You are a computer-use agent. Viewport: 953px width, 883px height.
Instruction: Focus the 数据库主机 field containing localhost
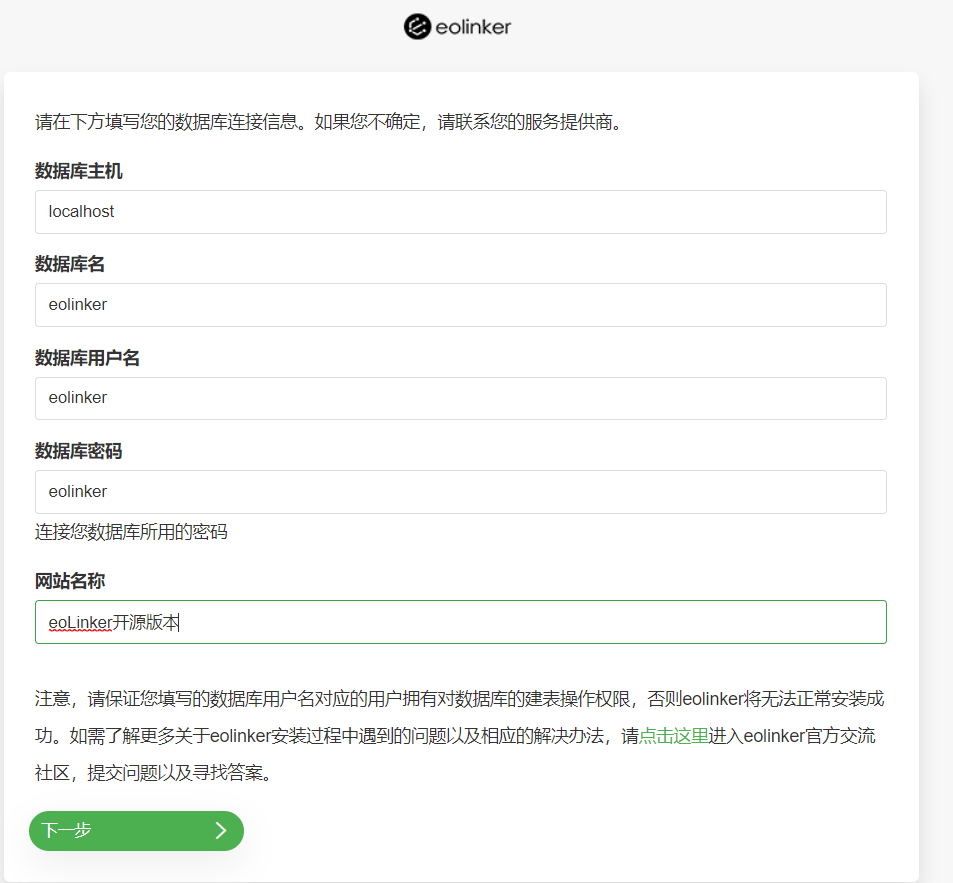click(461, 212)
